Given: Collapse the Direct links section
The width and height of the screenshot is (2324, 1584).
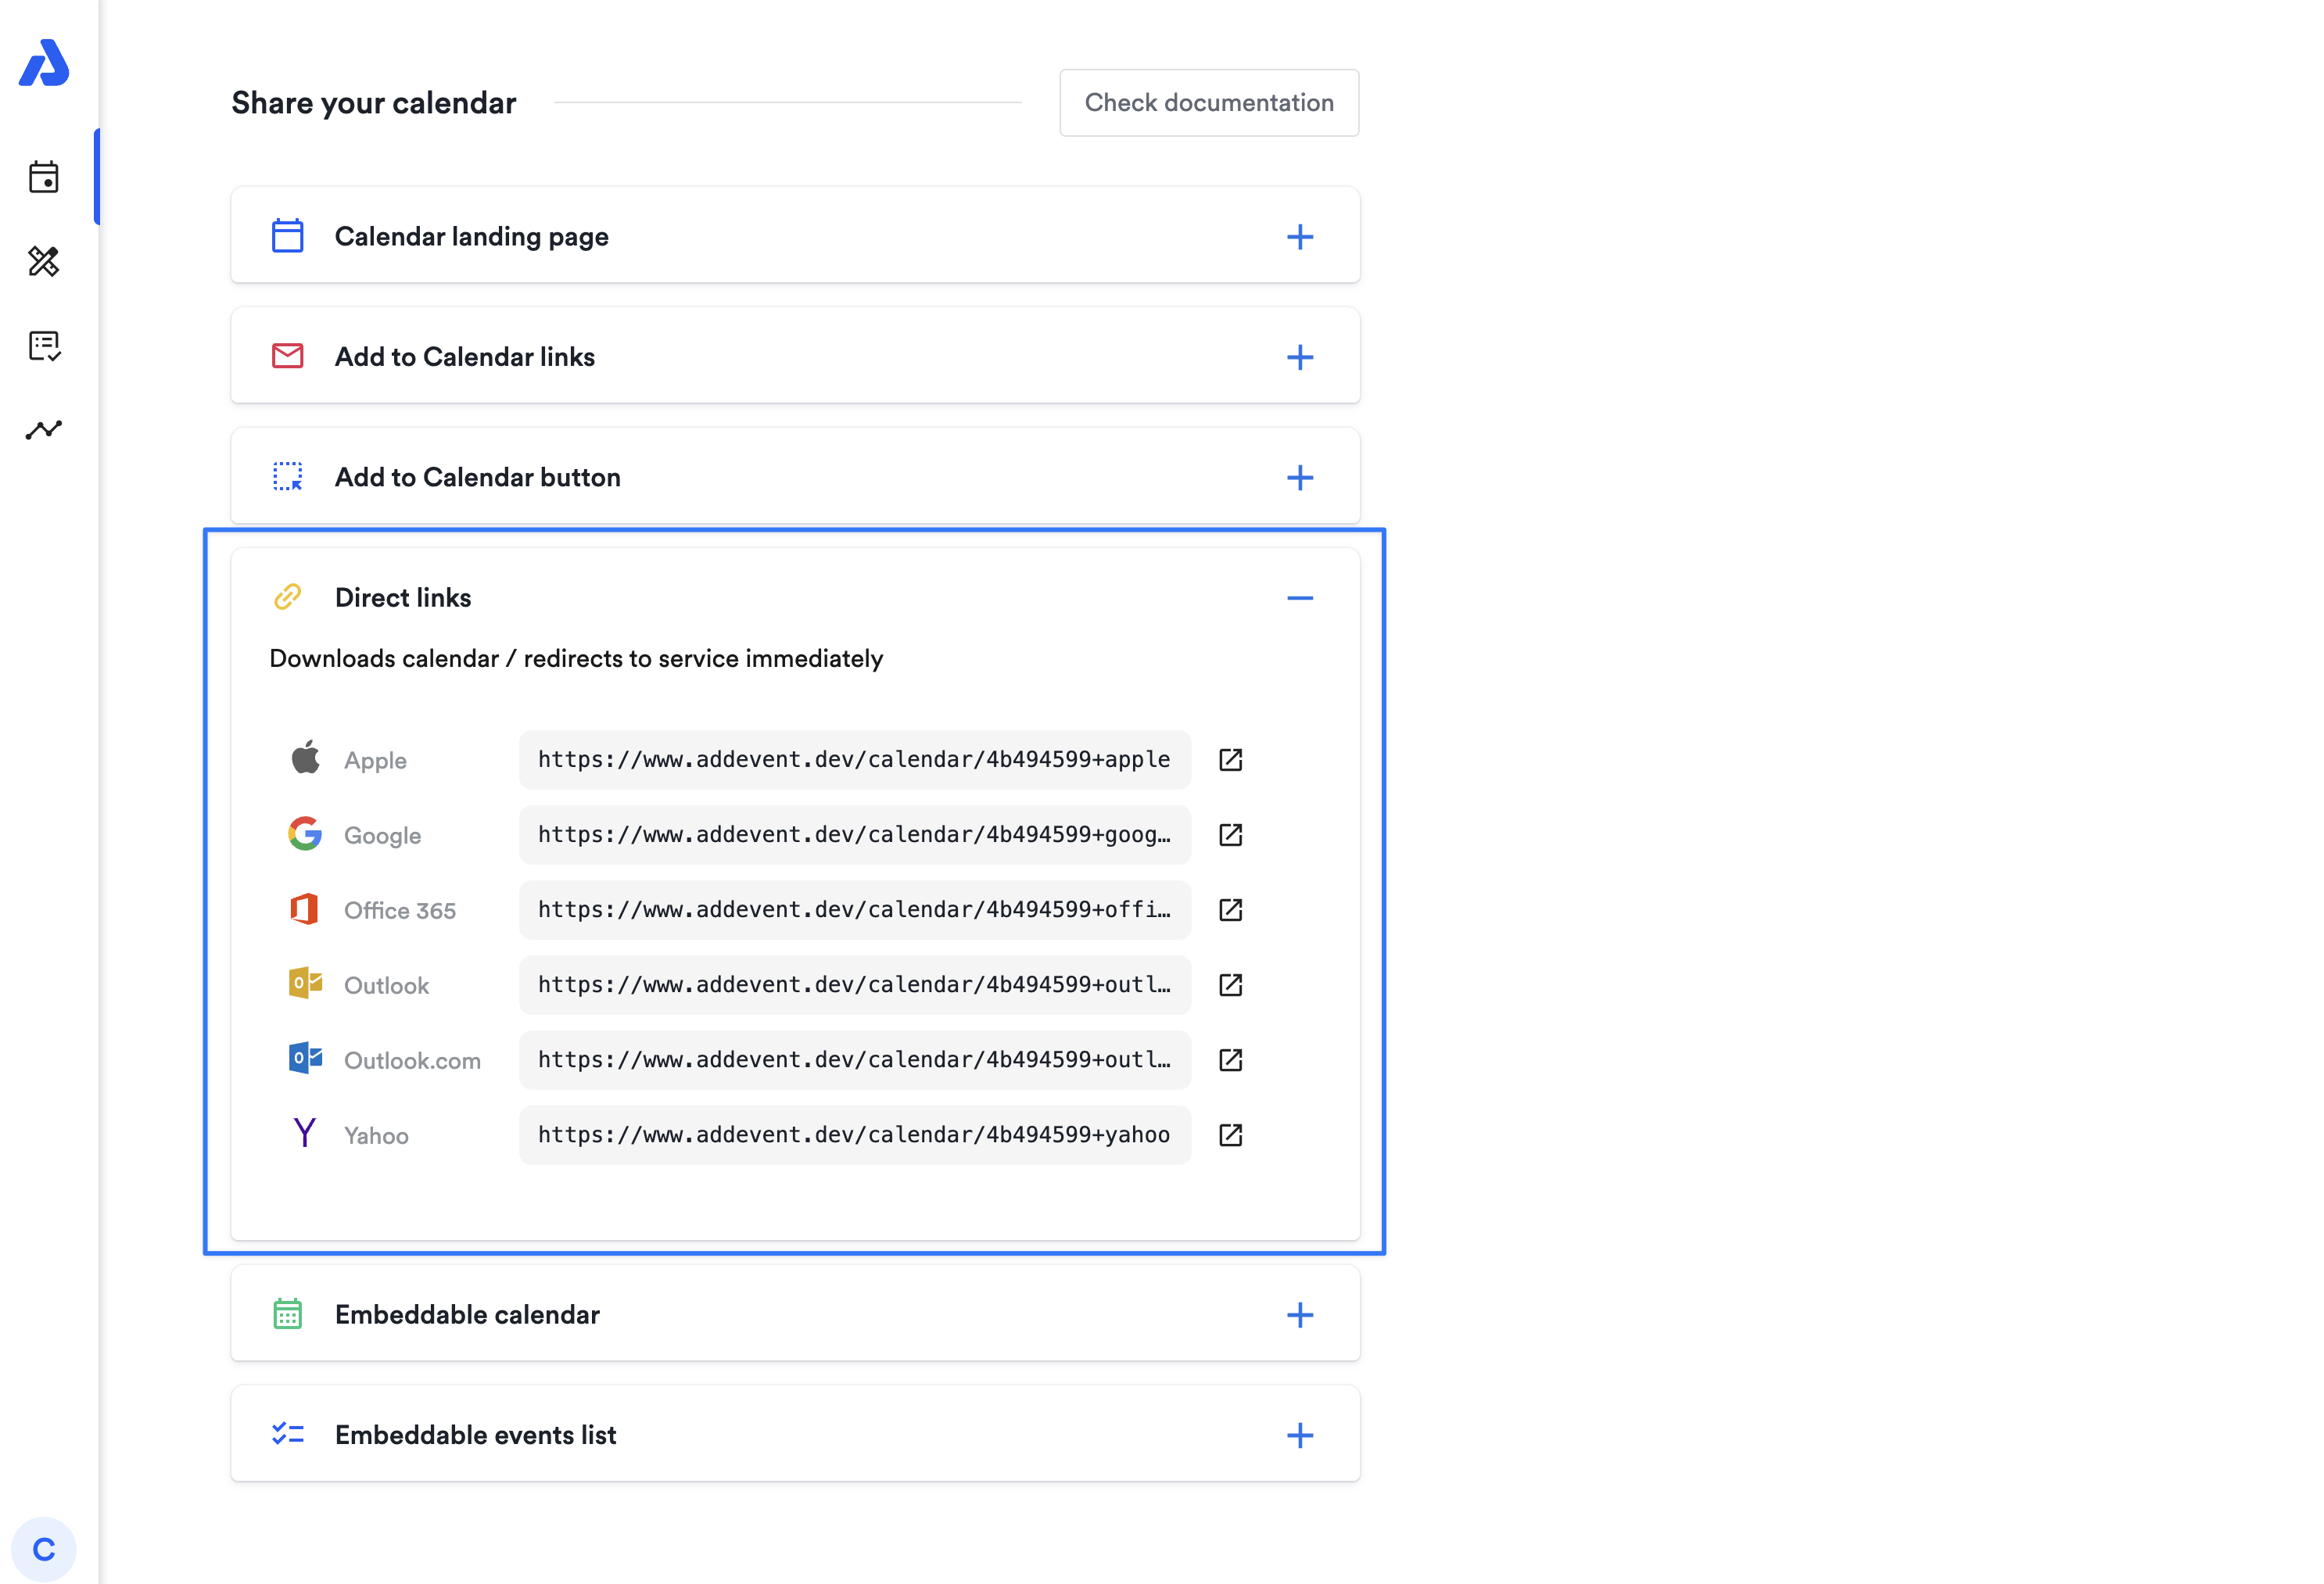Looking at the screenshot, I should 1299,598.
